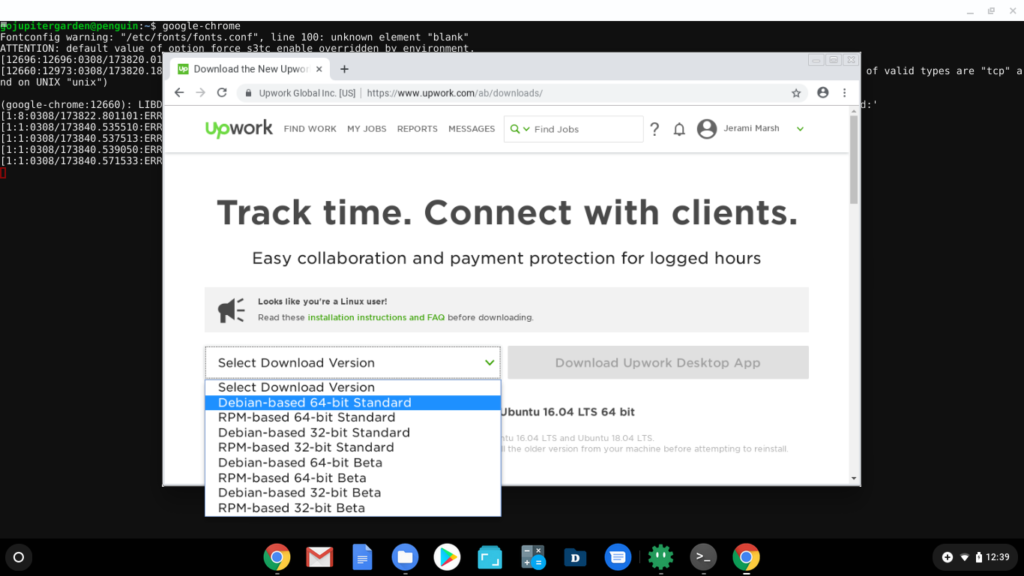
Task: Choose Debian-based 32-bit Standard
Action: 353,432
